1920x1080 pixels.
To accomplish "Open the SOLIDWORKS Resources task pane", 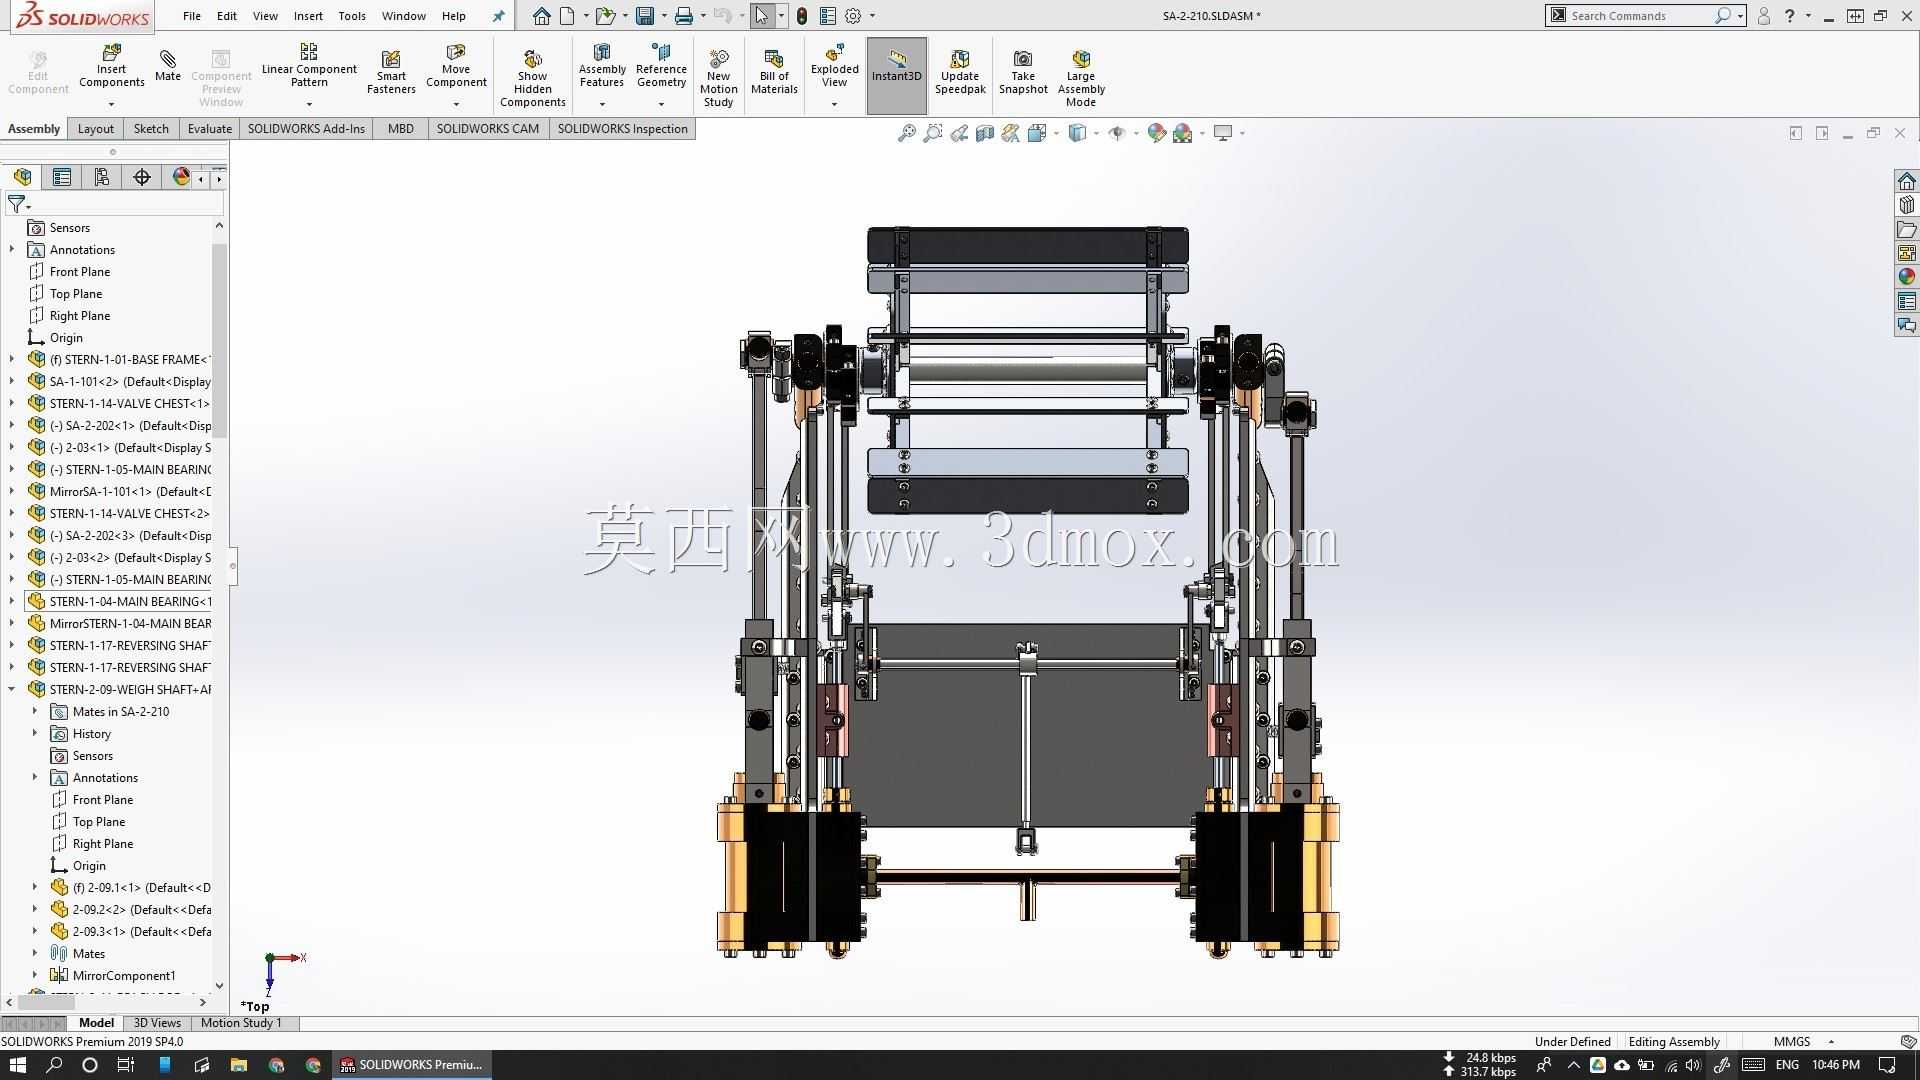I will (1907, 181).
